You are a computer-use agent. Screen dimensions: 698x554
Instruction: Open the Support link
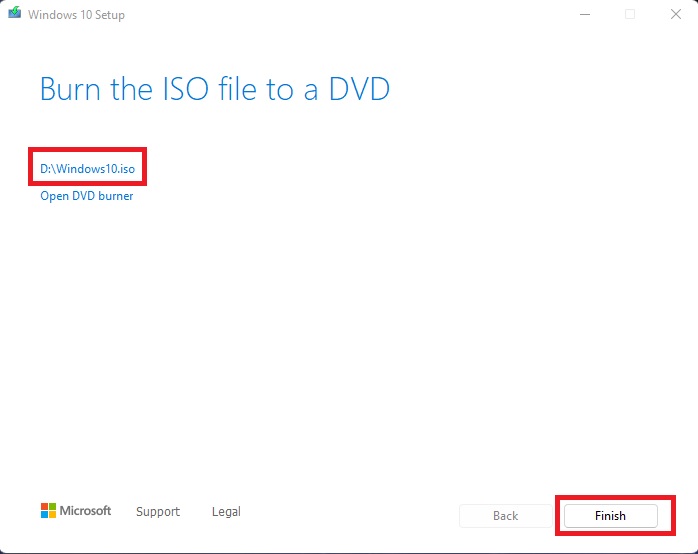[x=158, y=512]
